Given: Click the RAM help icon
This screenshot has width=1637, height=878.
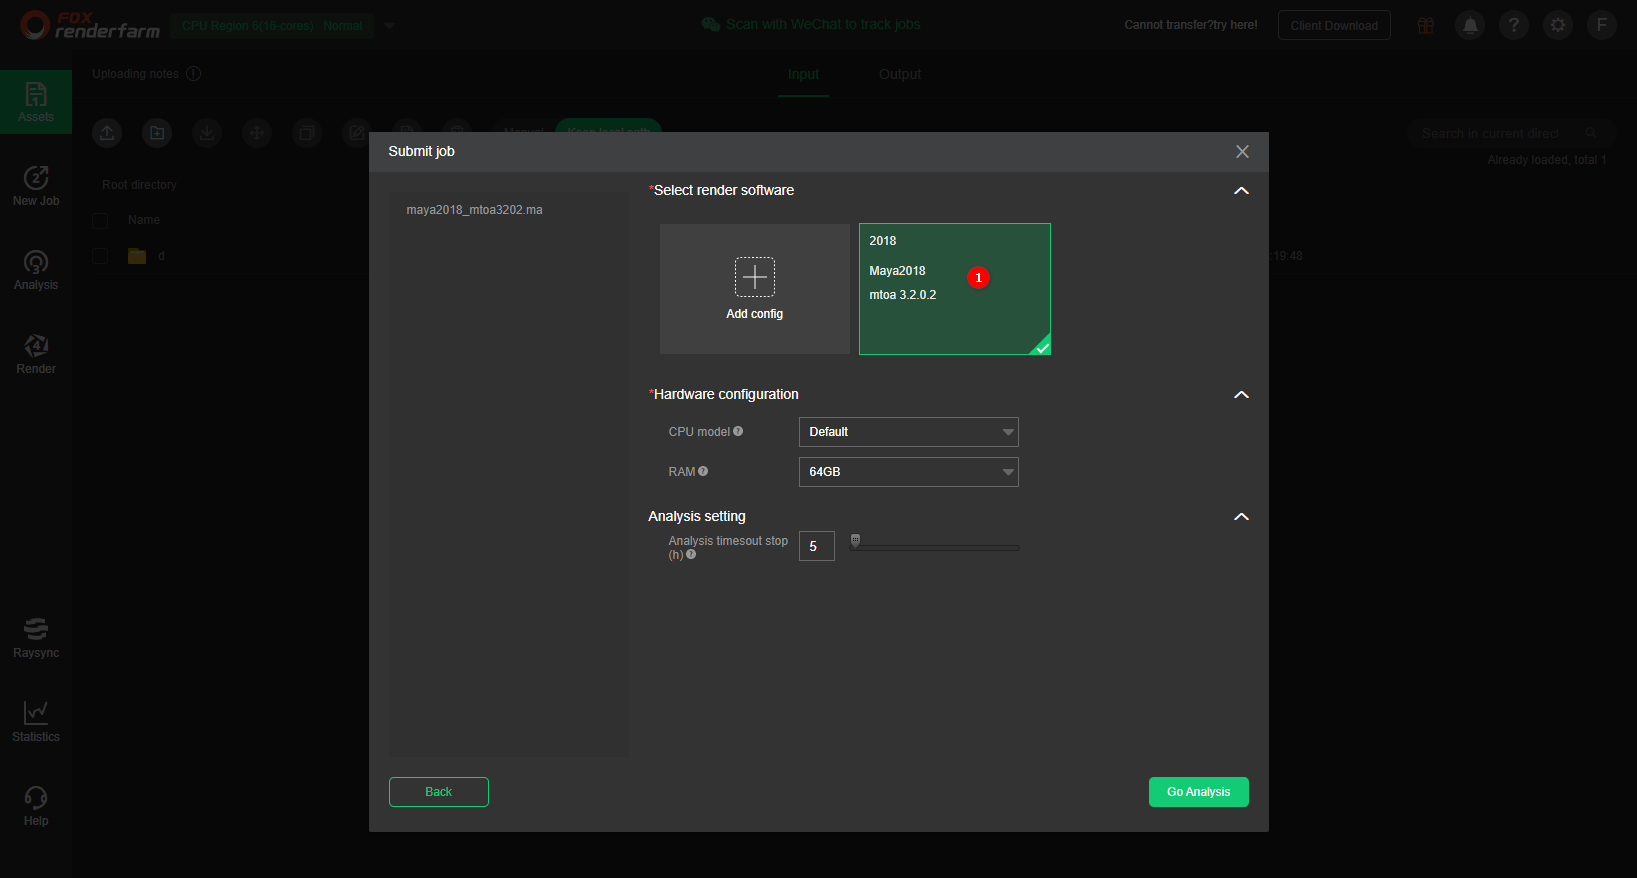Looking at the screenshot, I should tap(703, 471).
